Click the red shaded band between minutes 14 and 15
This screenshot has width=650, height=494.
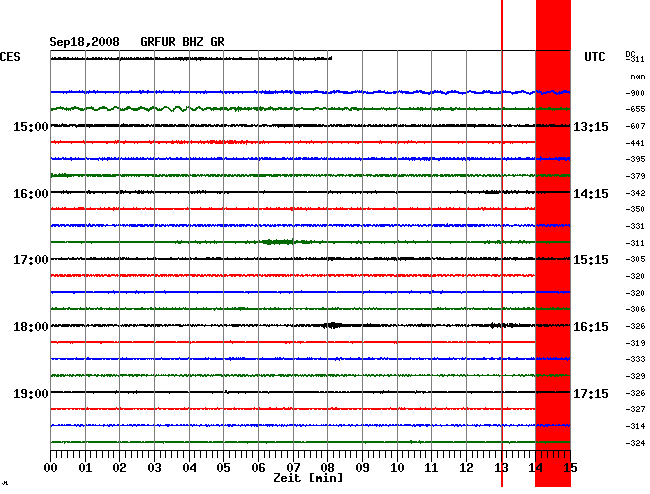(553, 243)
